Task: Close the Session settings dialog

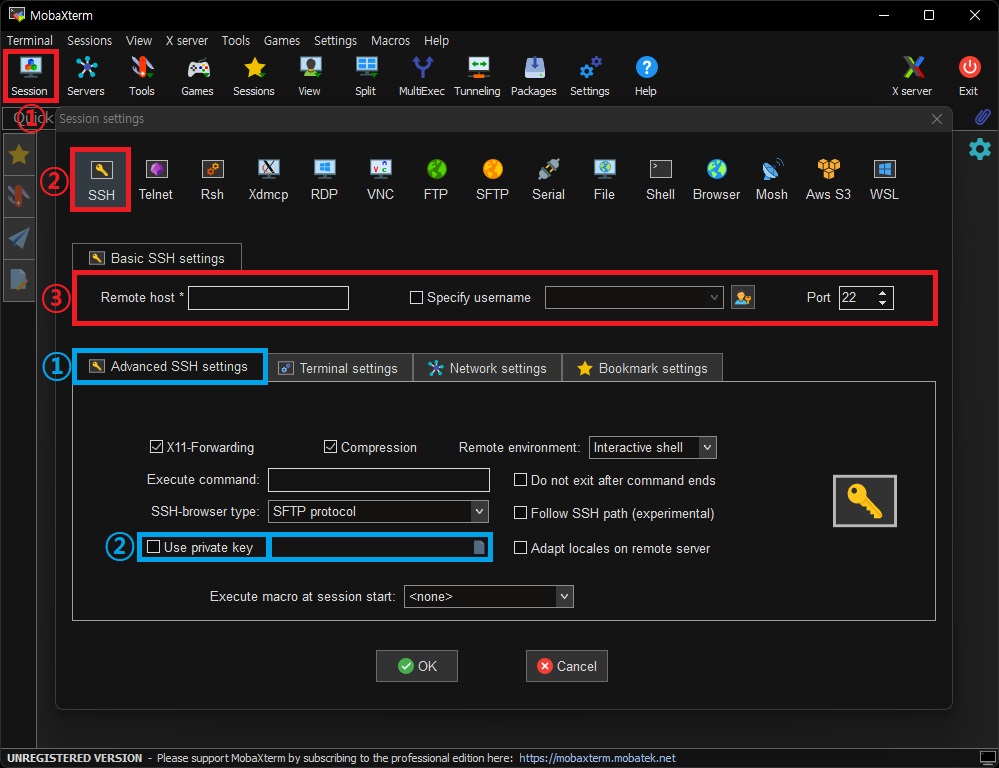Action: pyautogui.click(x=937, y=119)
